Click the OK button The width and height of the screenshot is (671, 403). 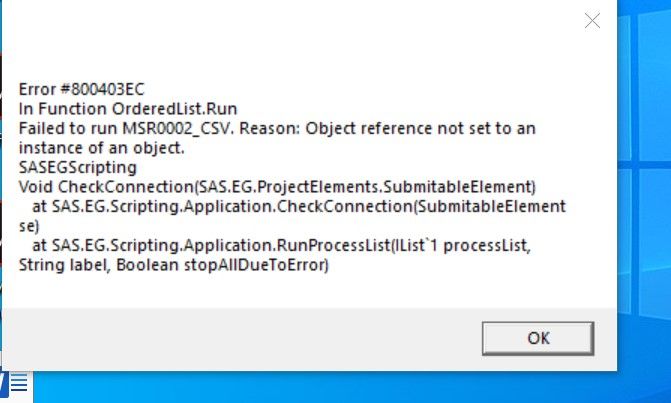537,338
